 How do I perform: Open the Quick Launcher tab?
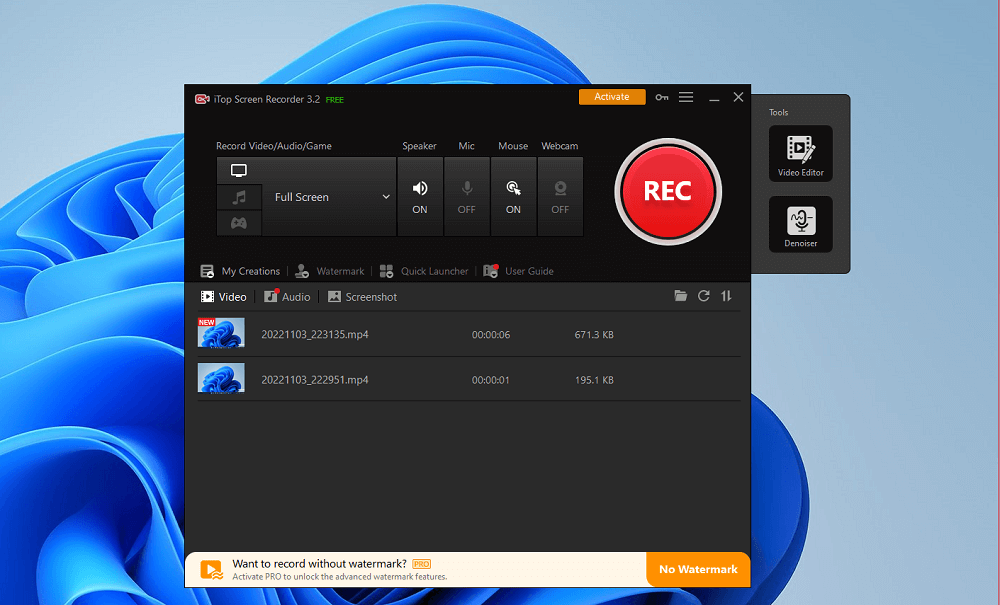(x=424, y=271)
